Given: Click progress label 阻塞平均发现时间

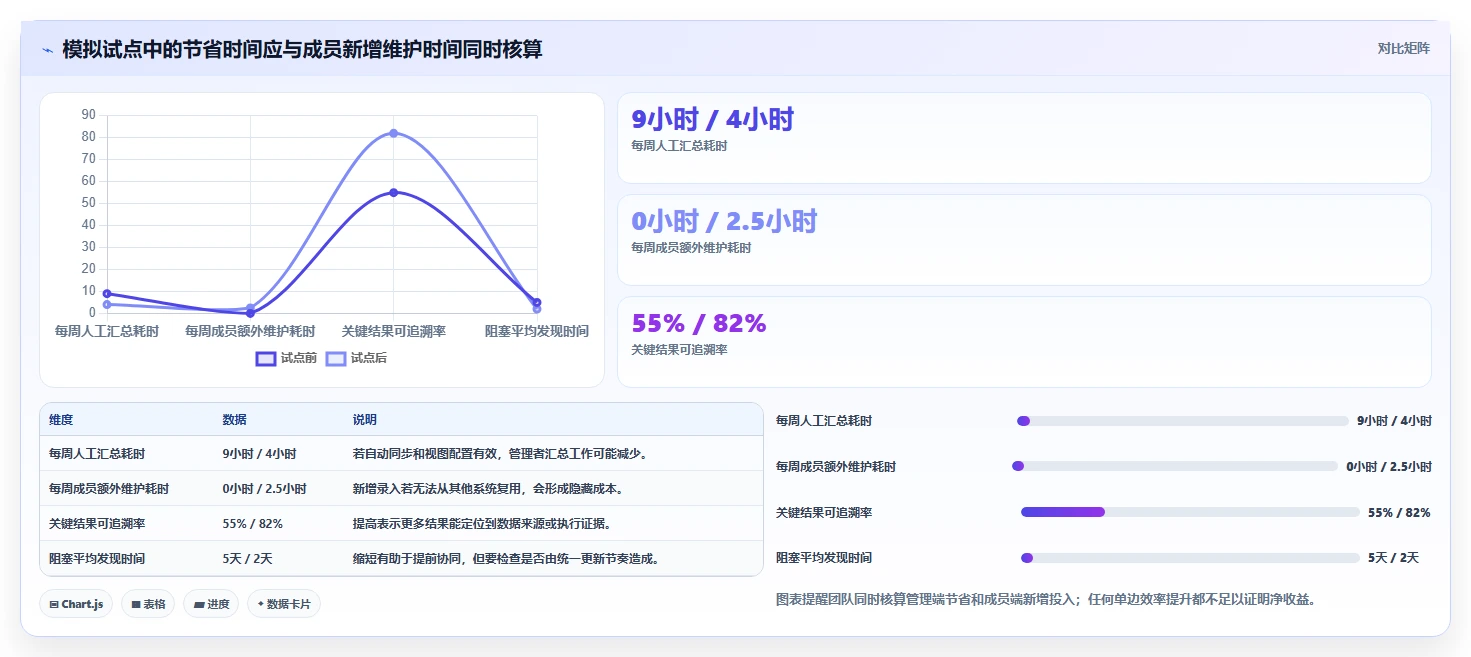Looking at the screenshot, I should coord(824,558).
